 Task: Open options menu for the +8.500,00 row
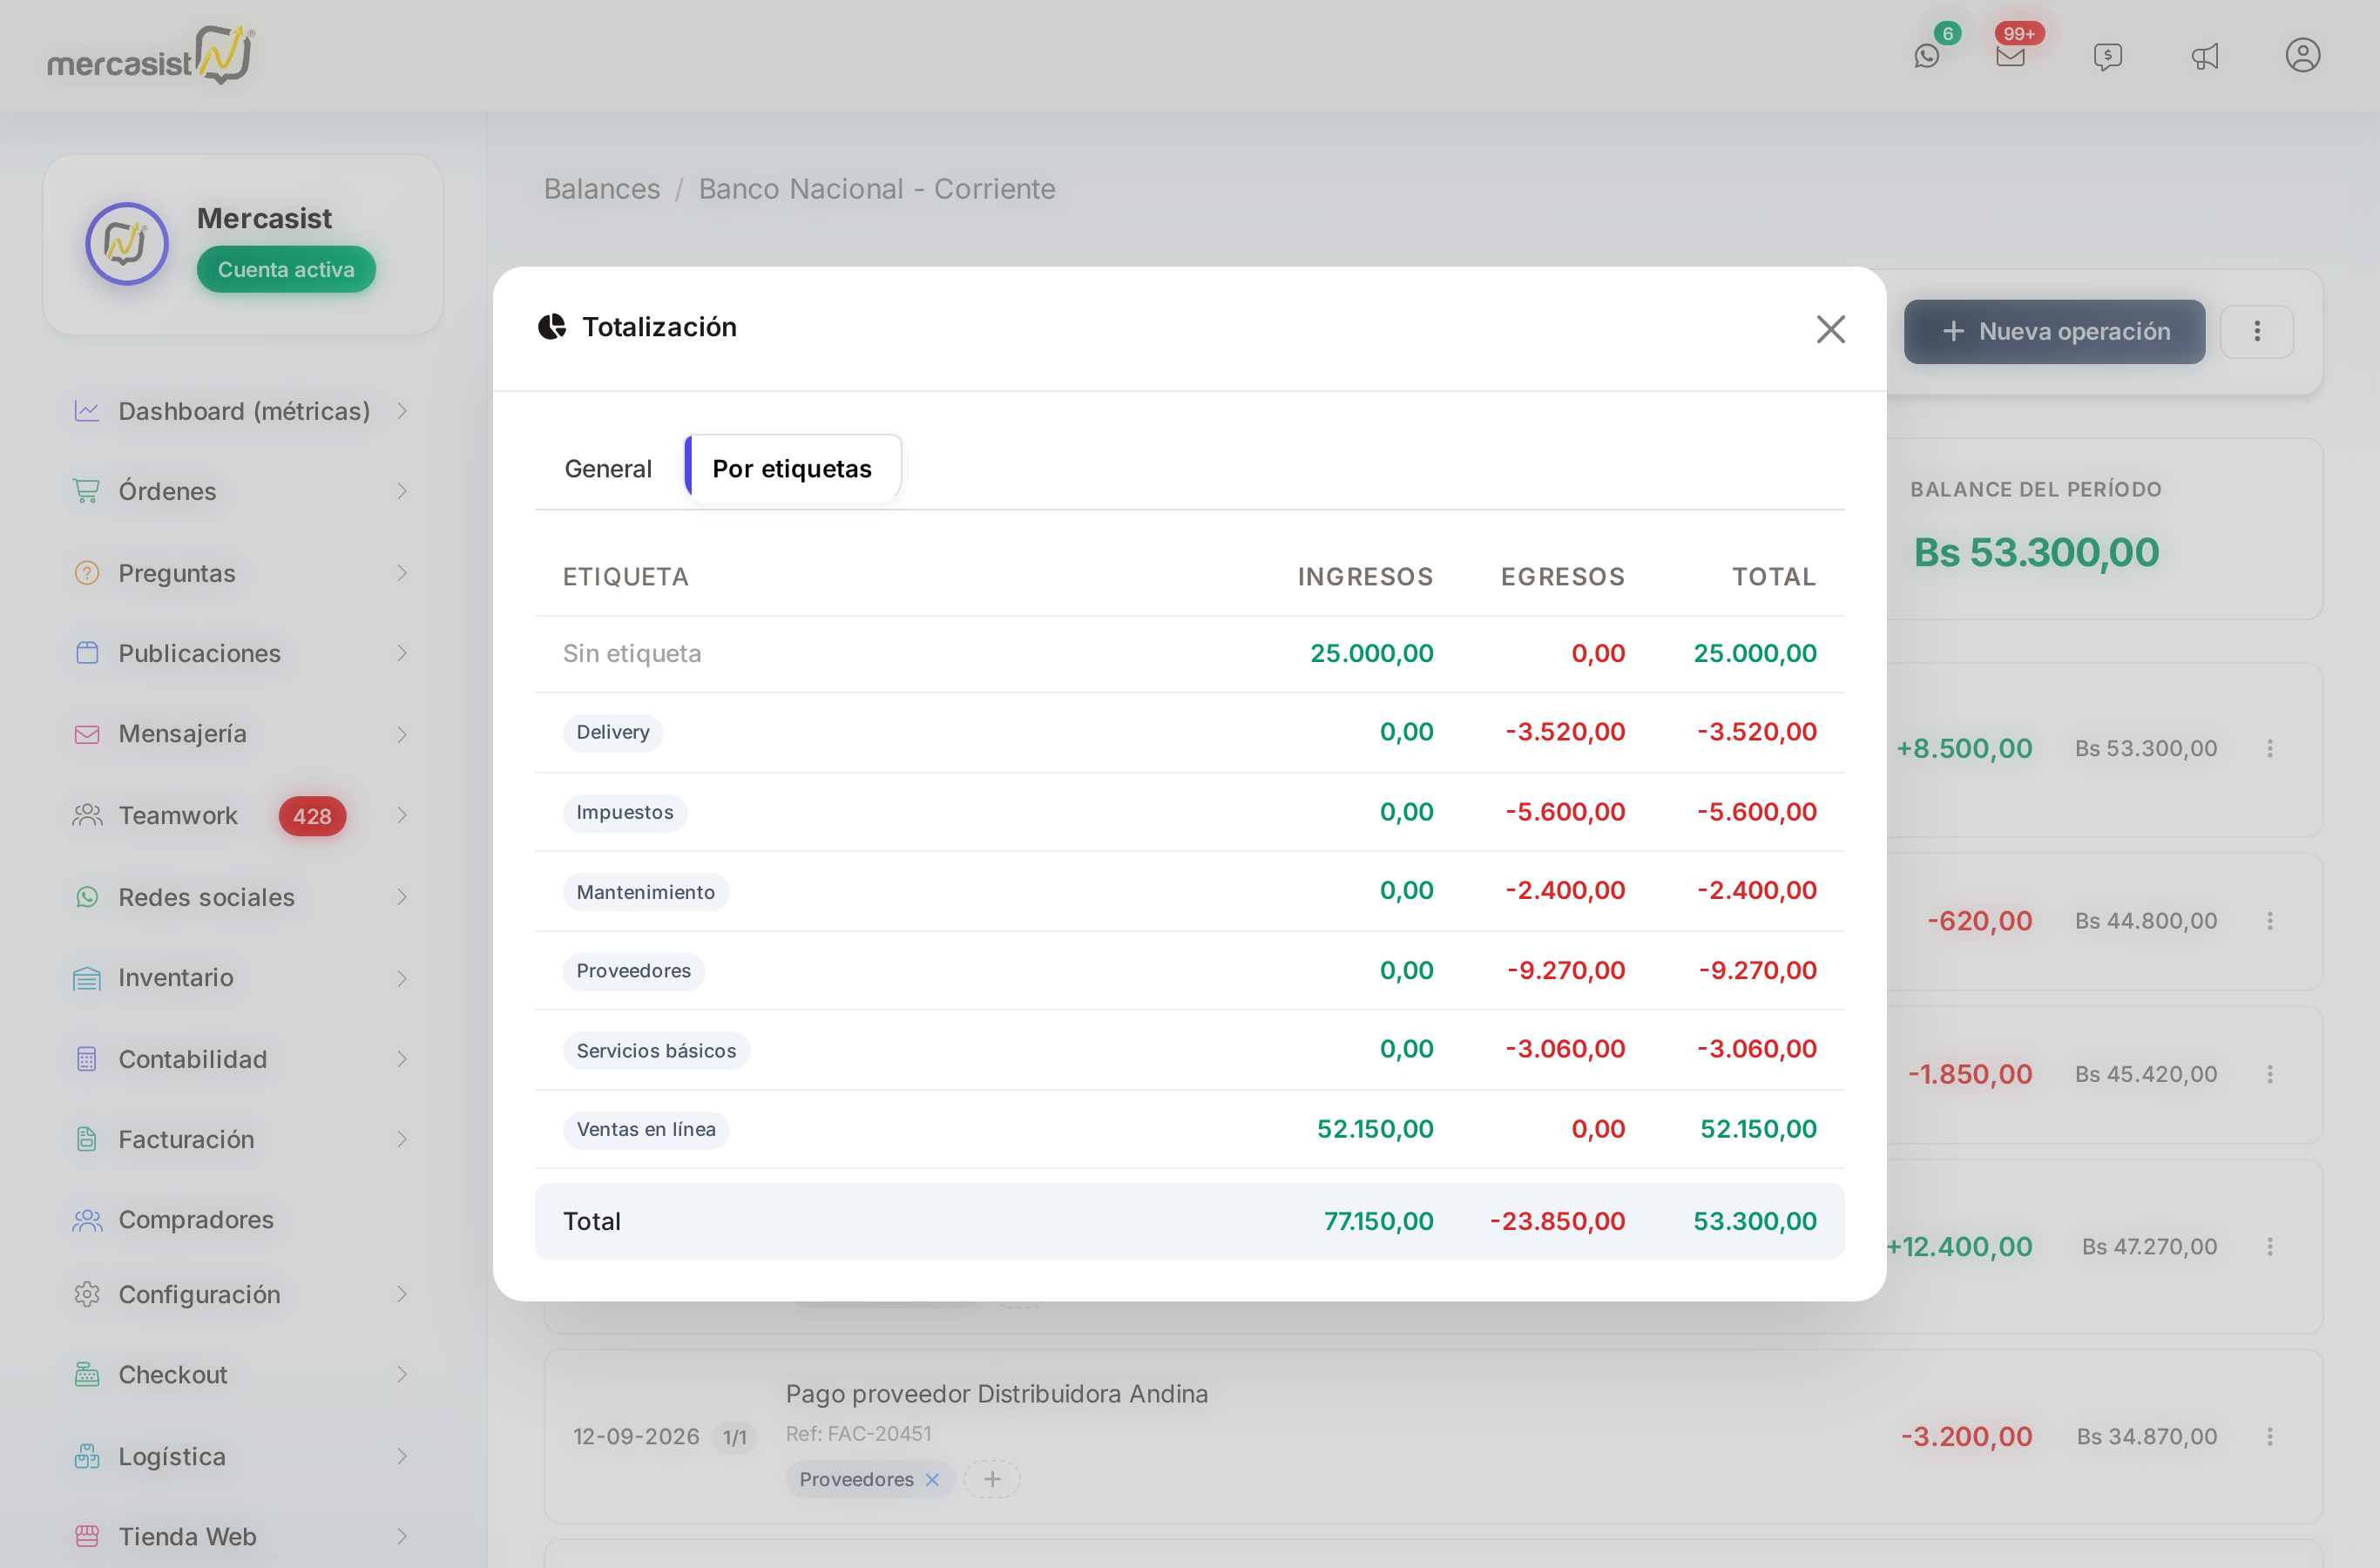2269,748
